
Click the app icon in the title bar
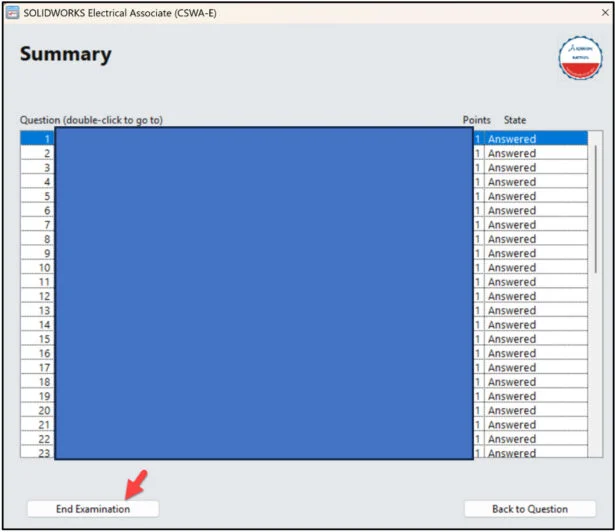click(13, 12)
